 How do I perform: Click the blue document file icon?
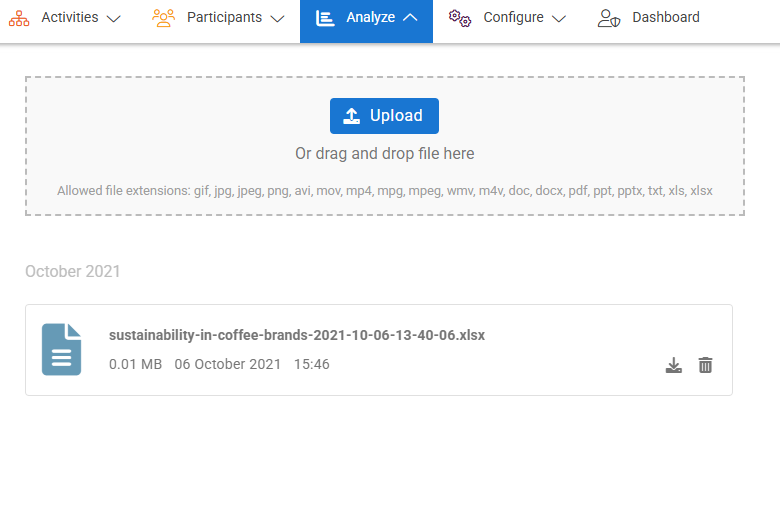pos(62,350)
